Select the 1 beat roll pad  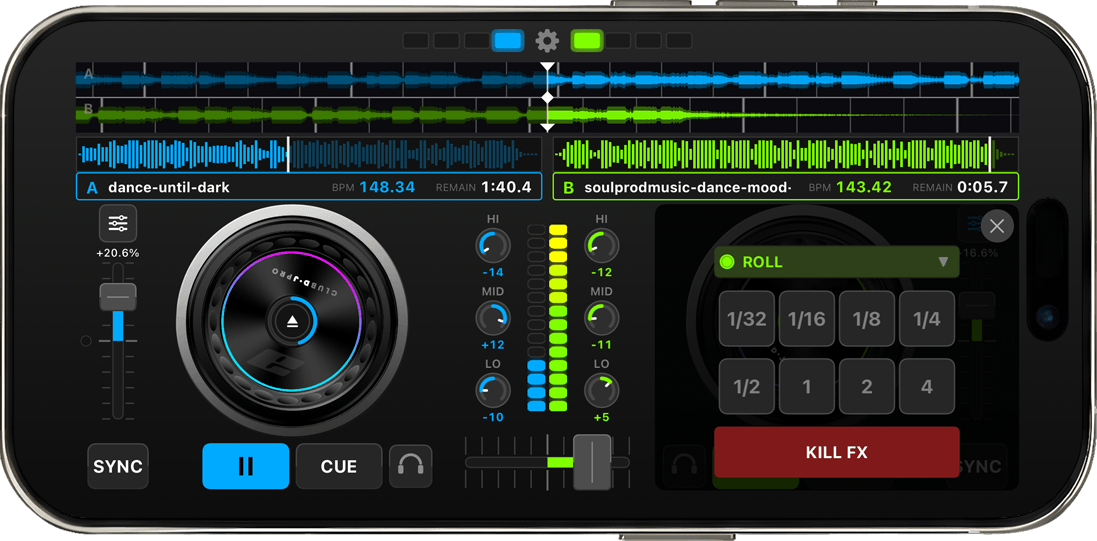(807, 386)
